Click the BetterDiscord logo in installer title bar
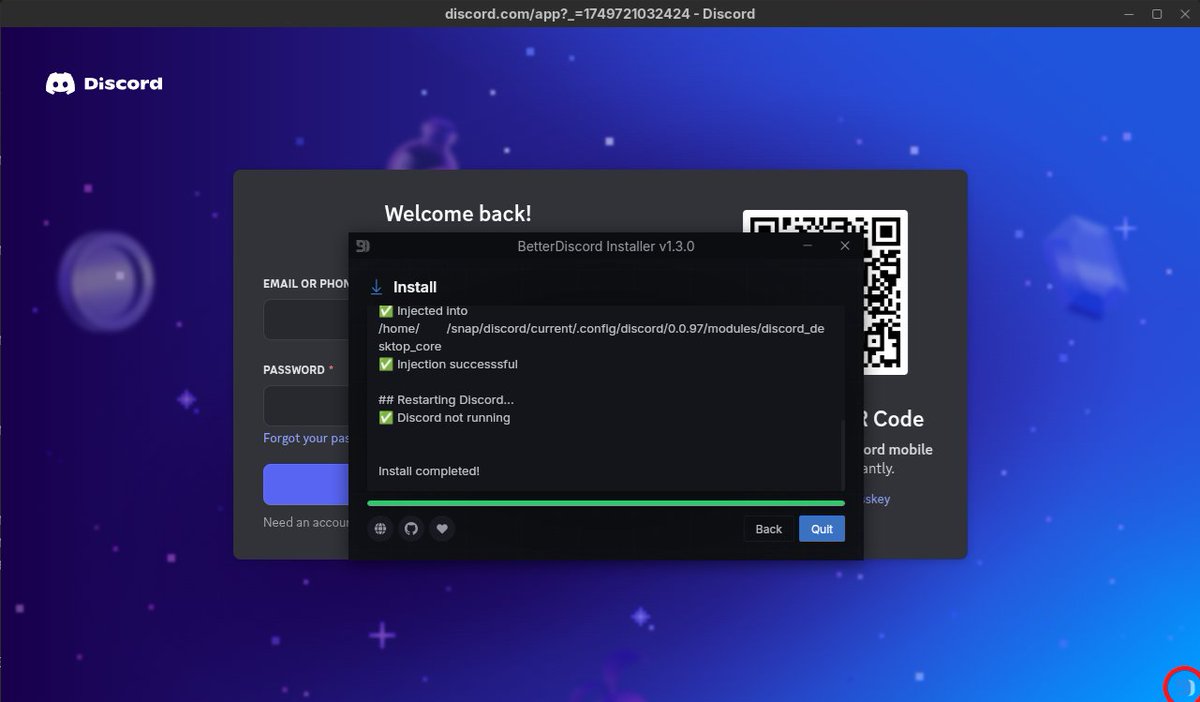Image resolution: width=1200 pixels, height=702 pixels. point(364,246)
